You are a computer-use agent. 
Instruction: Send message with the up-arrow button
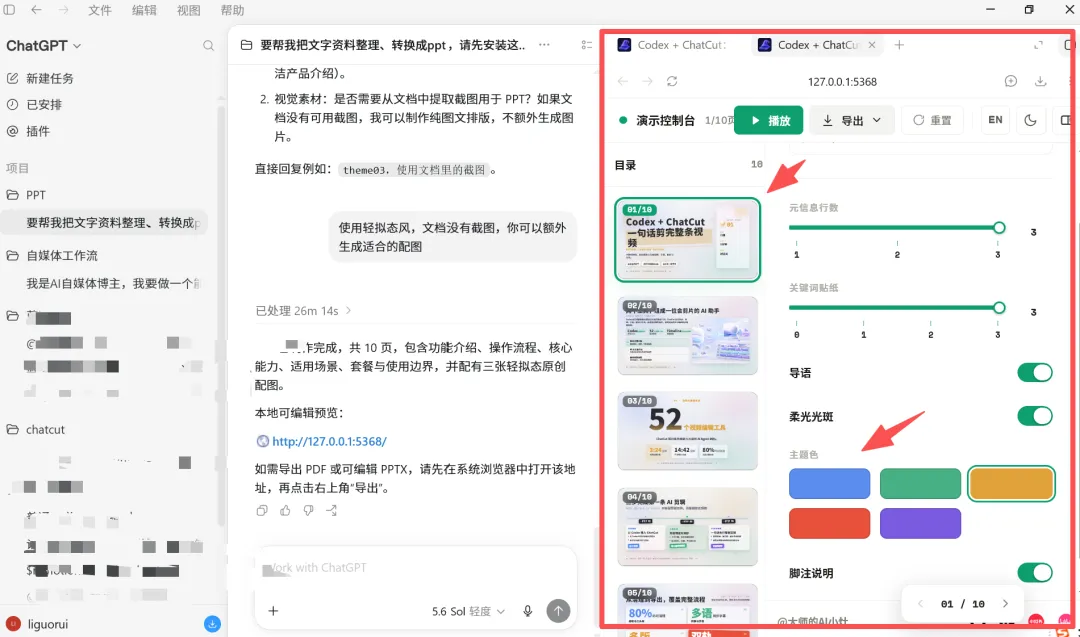(558, 610)
